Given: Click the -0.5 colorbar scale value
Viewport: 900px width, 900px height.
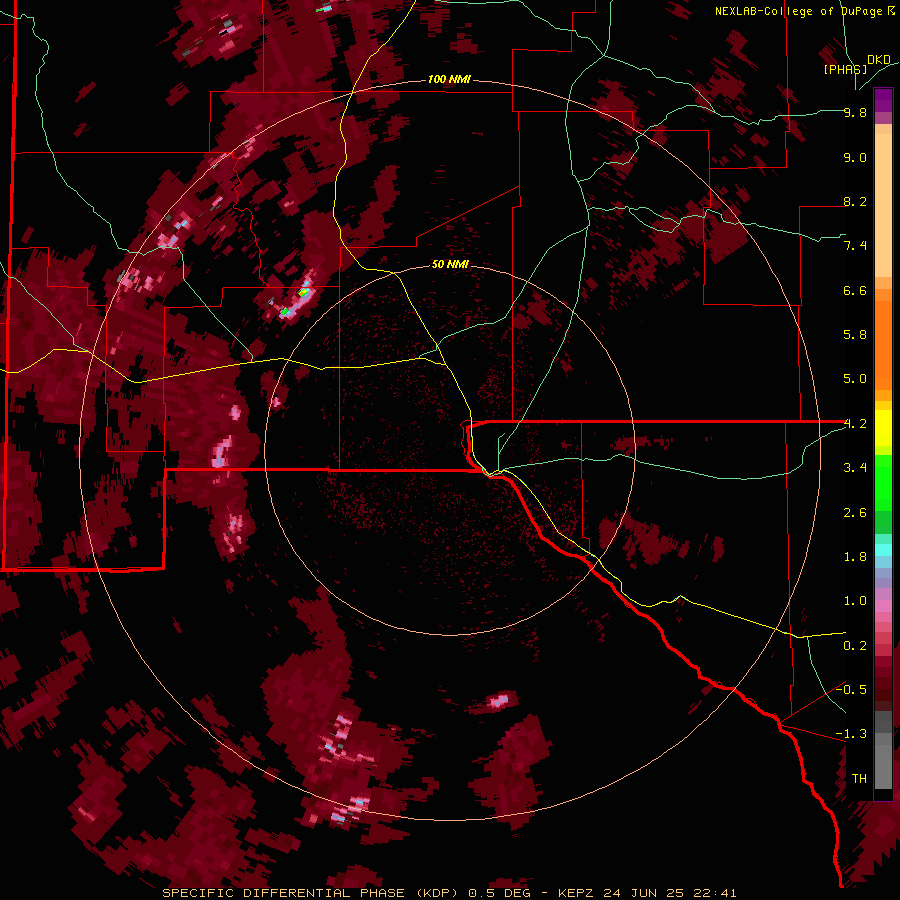Looking at the screenshot, I should pos(851,689).
